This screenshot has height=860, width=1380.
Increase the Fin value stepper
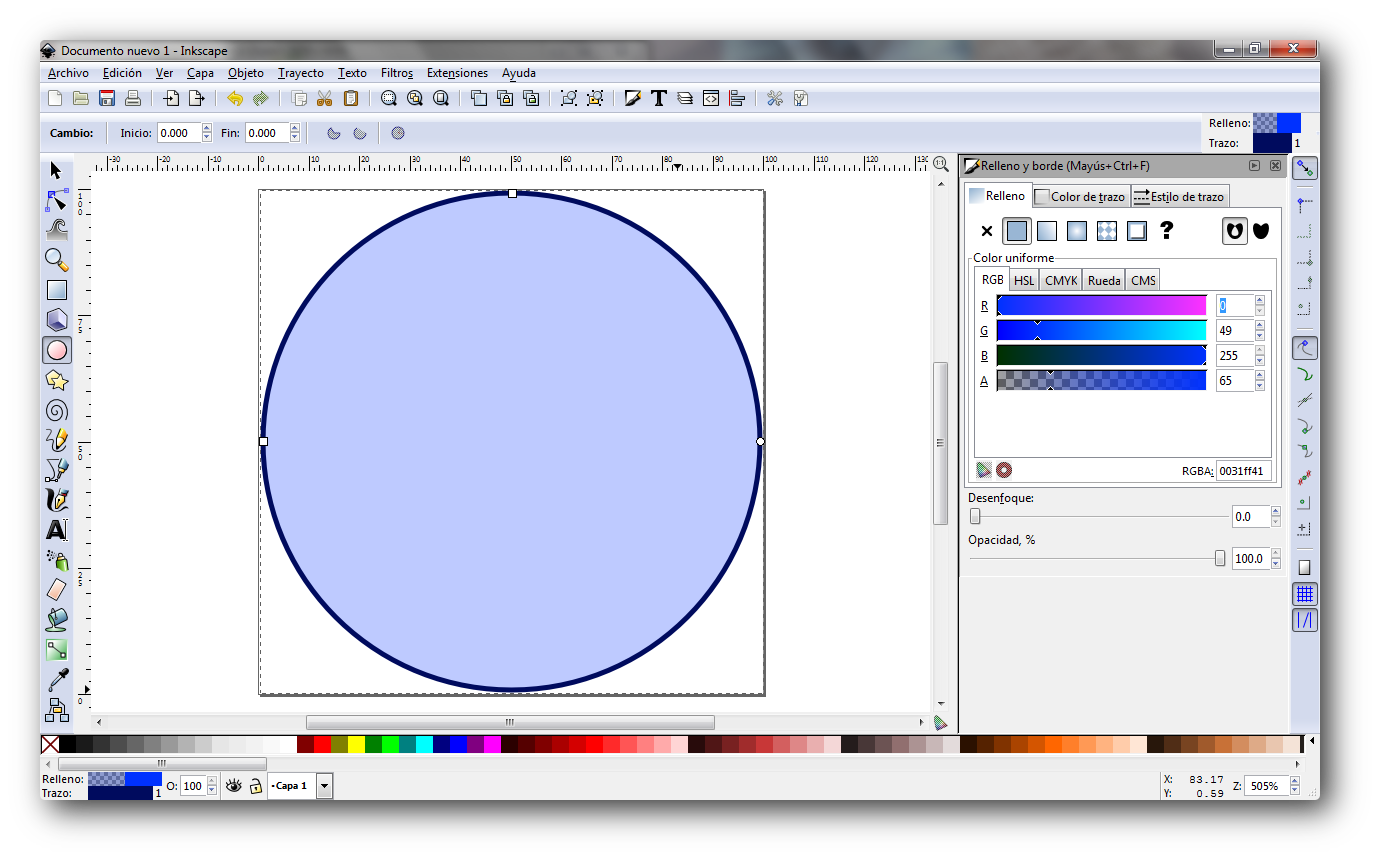(x=295, y=128)
